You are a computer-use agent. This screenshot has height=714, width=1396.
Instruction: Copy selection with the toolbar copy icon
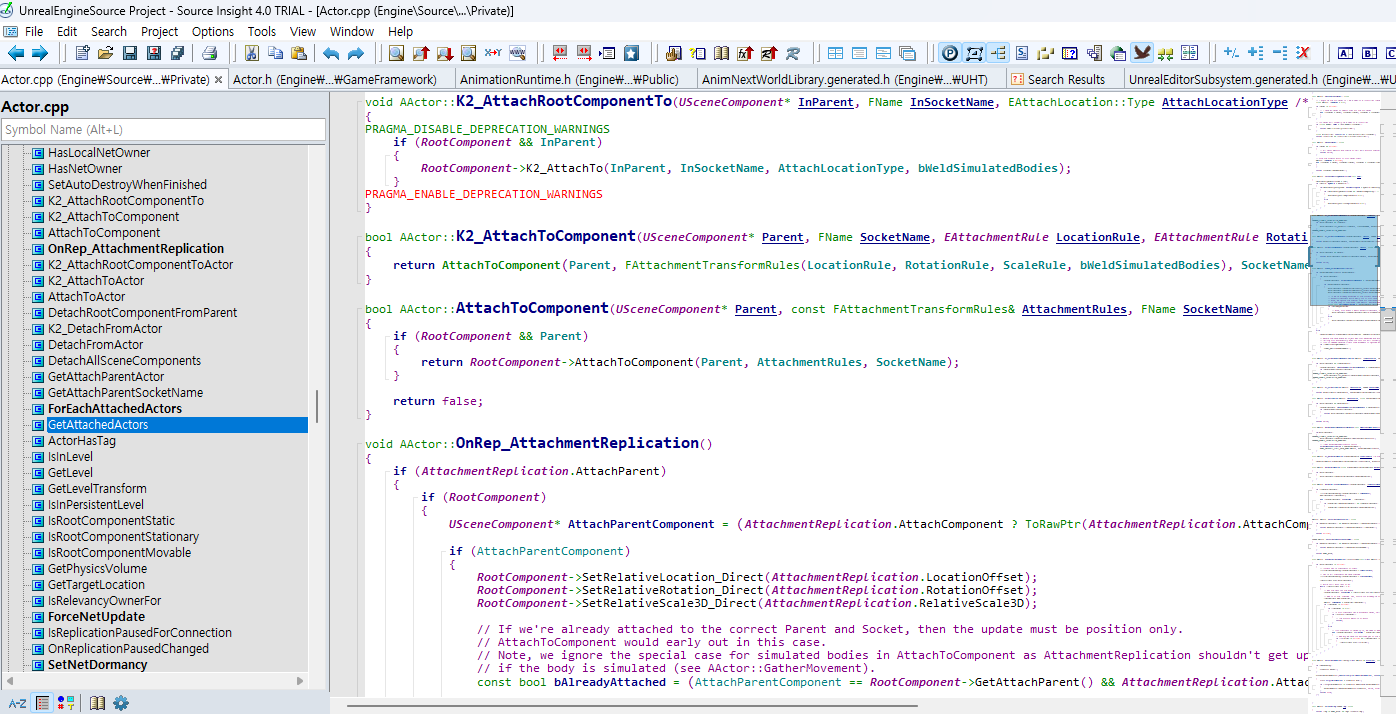(275, 53)
